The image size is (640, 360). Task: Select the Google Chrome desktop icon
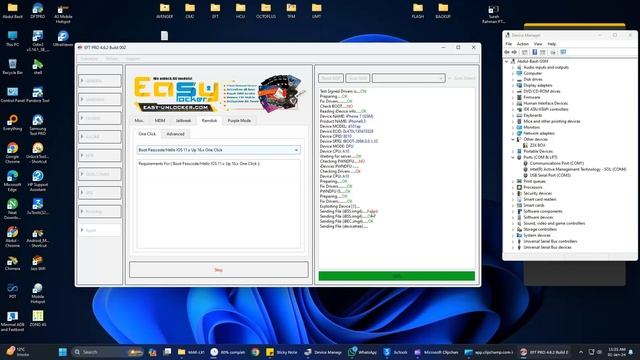(x=12, y=153)
